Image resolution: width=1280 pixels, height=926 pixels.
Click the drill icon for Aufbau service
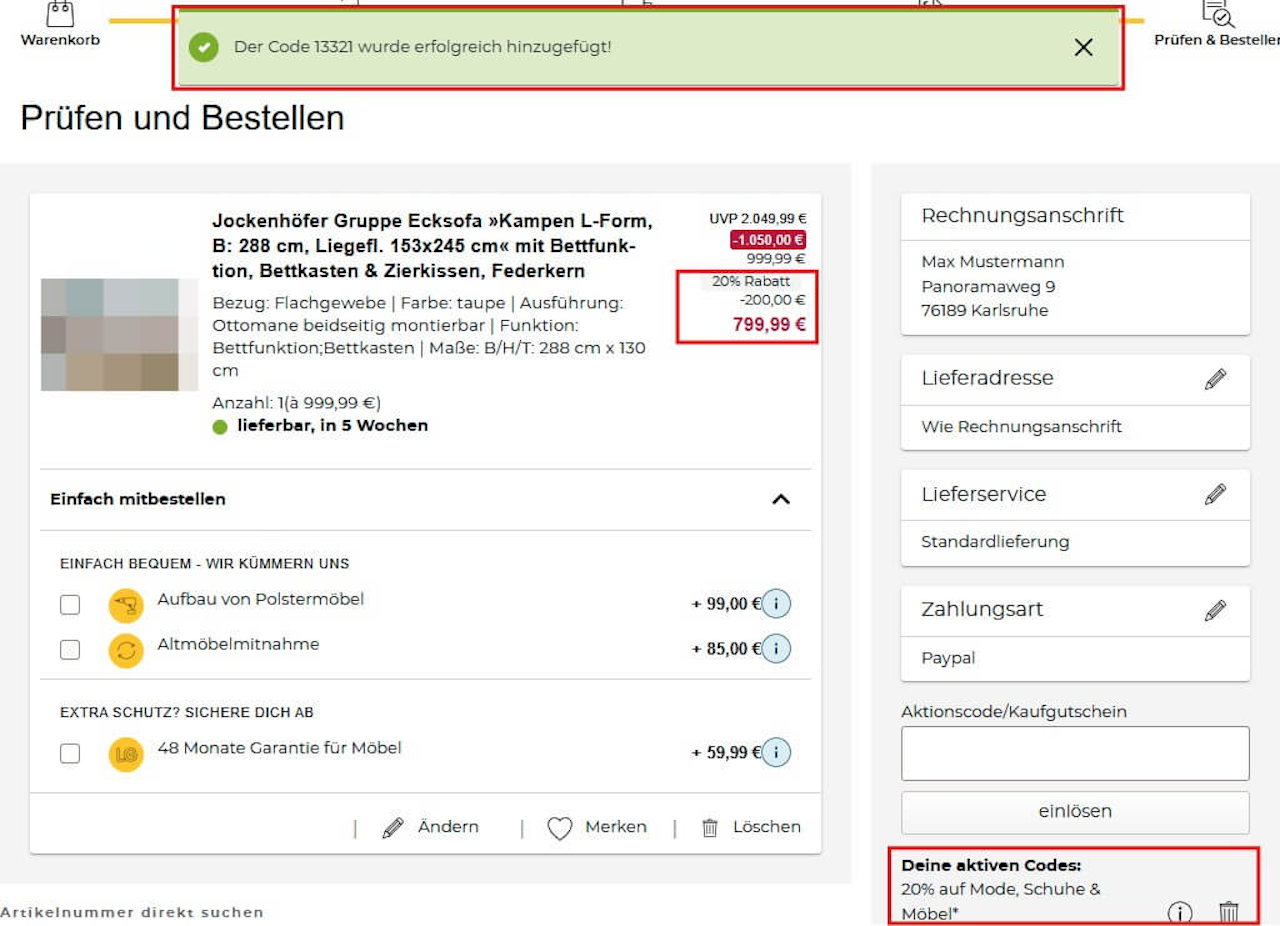(x=126, y=605)
